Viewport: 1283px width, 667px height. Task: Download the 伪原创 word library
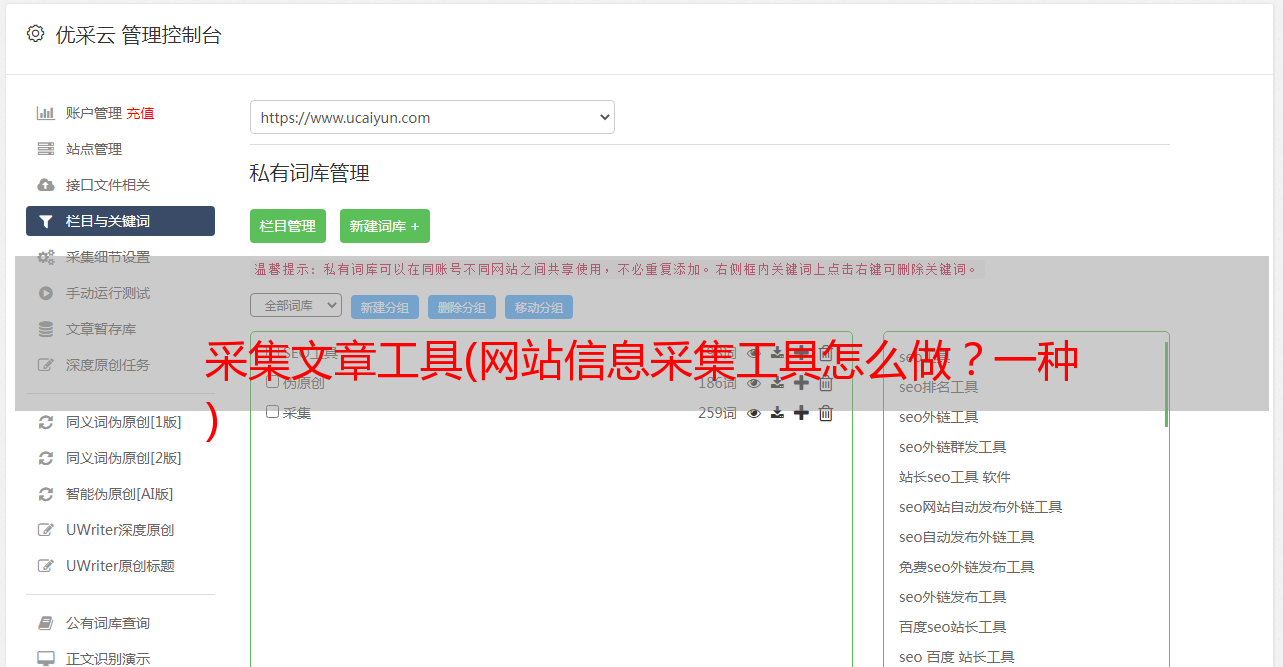[x=777, y=383]
